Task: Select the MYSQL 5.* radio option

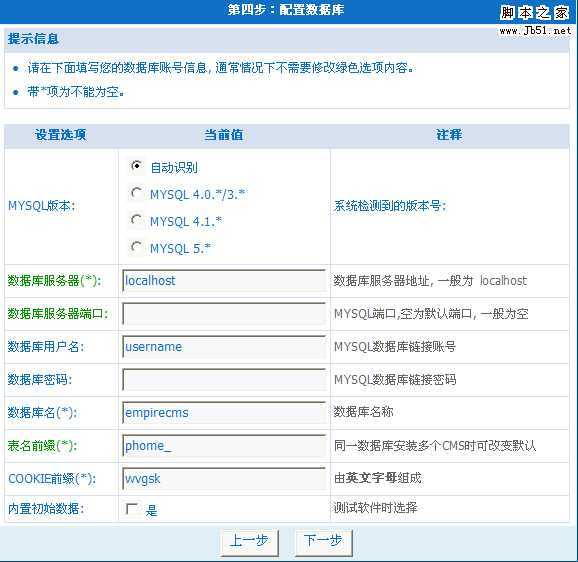Action: [x=136, y=247]
